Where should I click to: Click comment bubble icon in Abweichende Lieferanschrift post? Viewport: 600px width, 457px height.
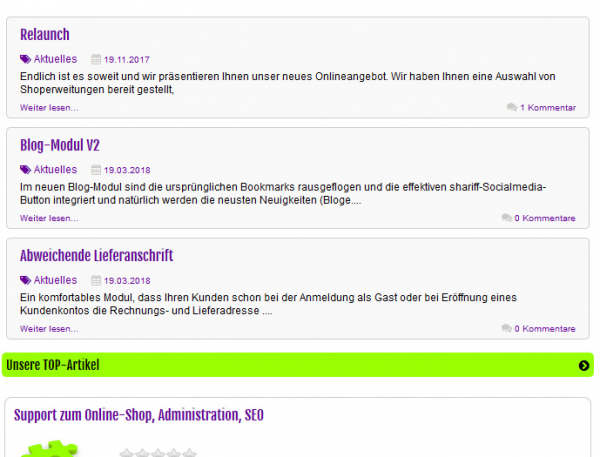507,328
